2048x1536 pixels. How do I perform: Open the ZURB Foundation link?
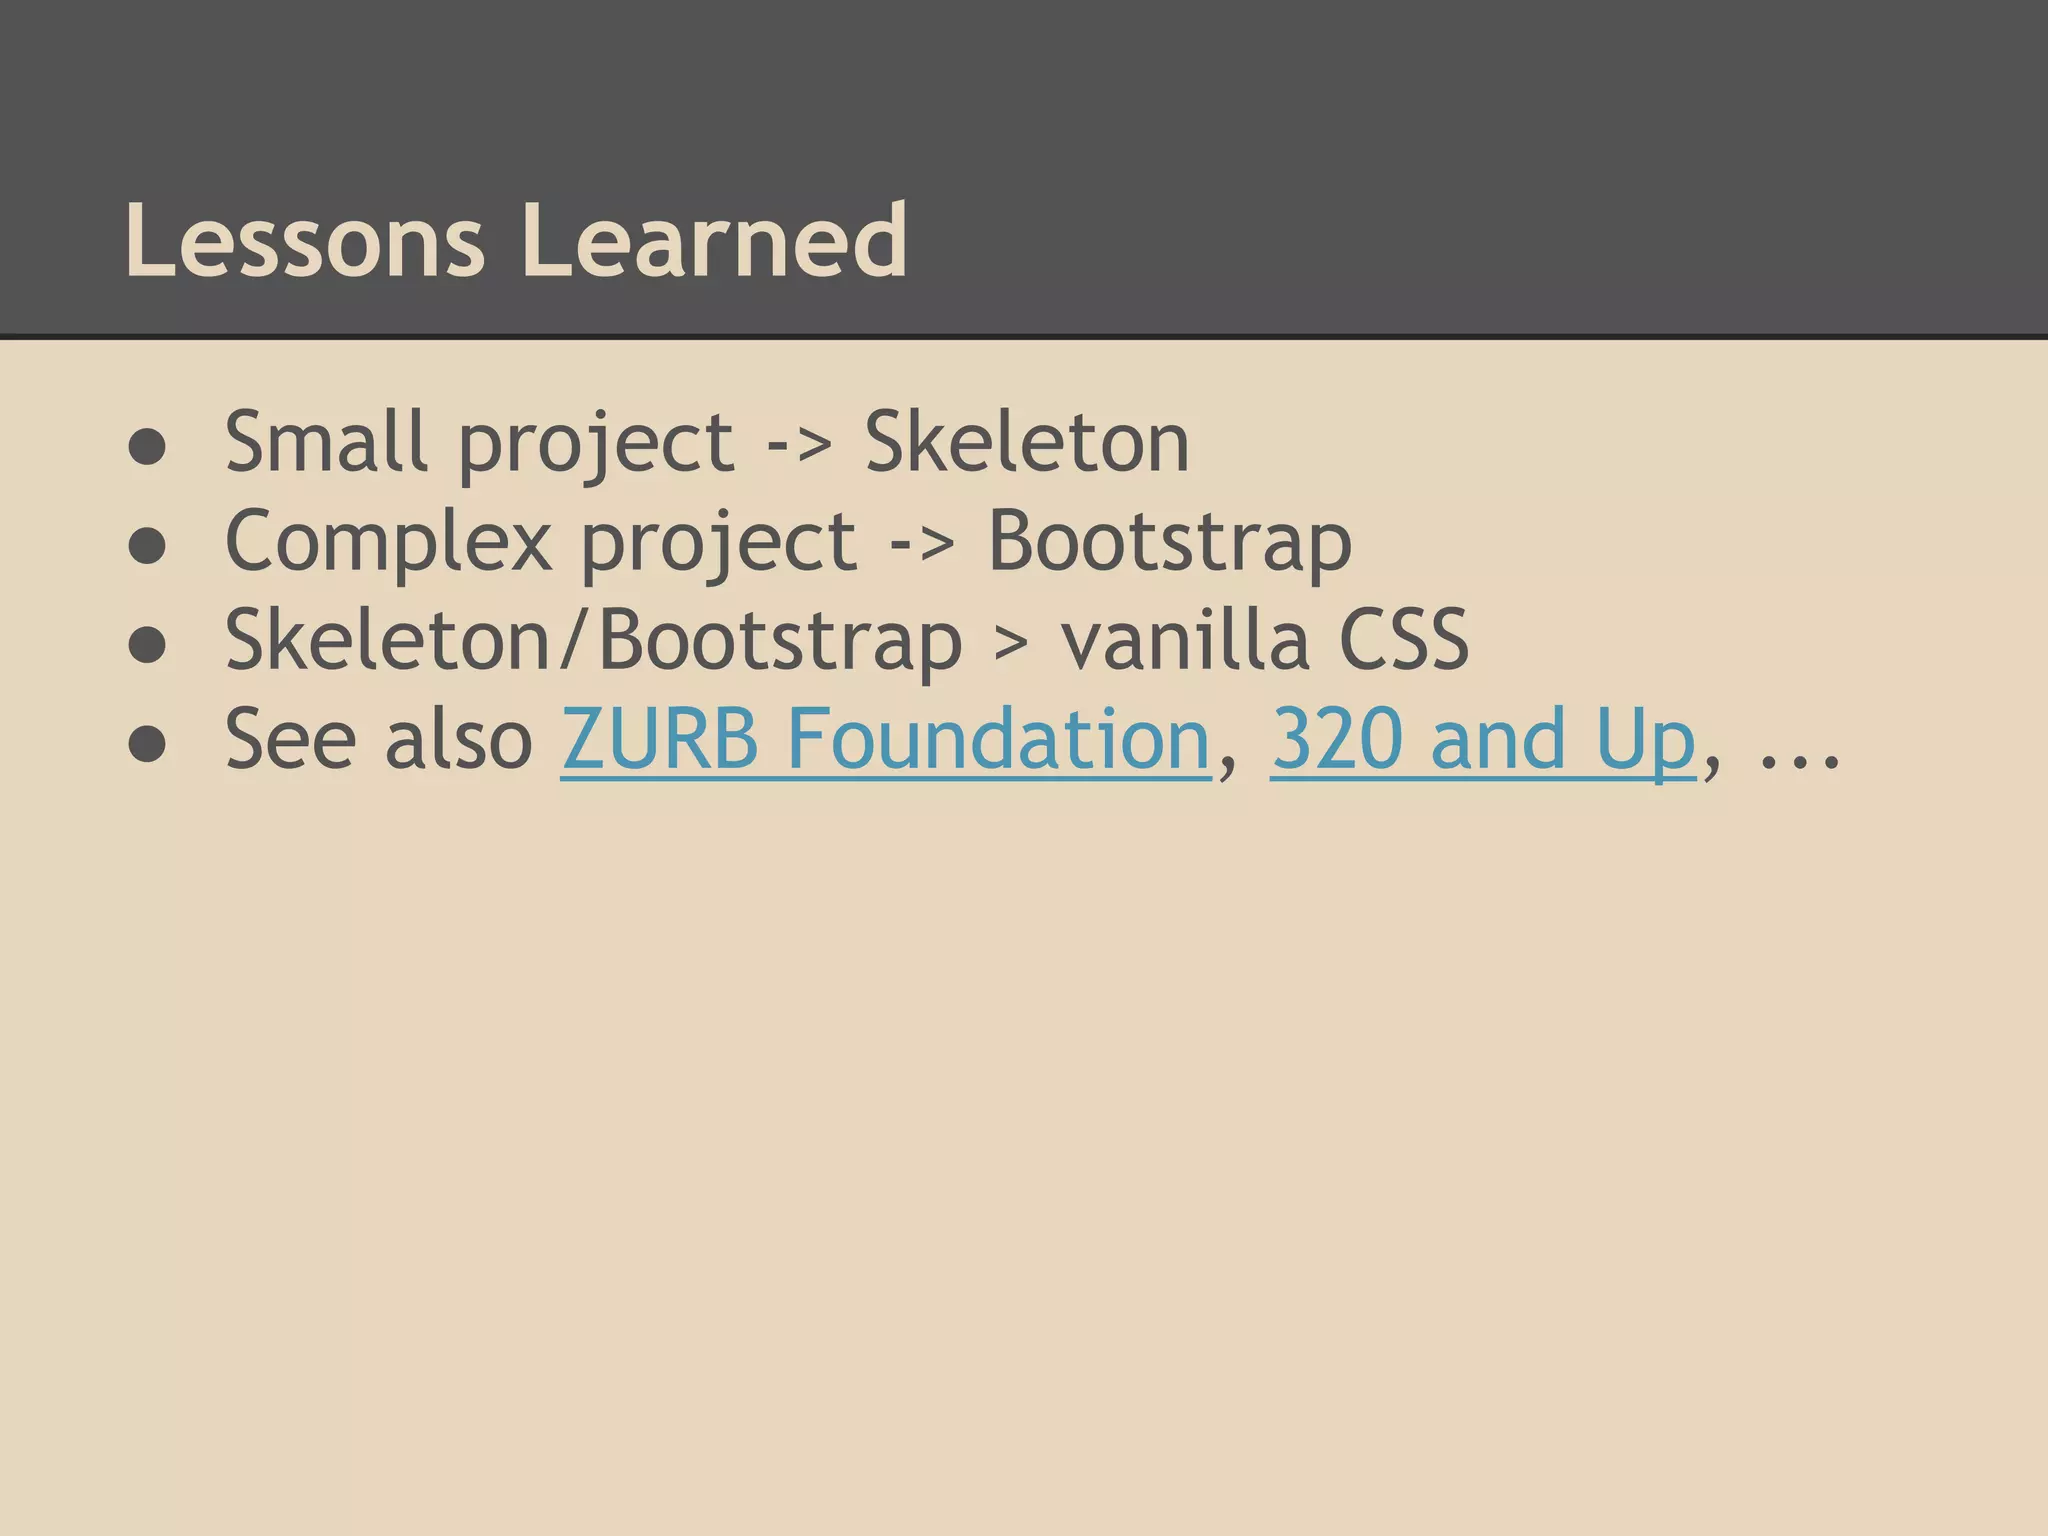click(x=885, y=739)
